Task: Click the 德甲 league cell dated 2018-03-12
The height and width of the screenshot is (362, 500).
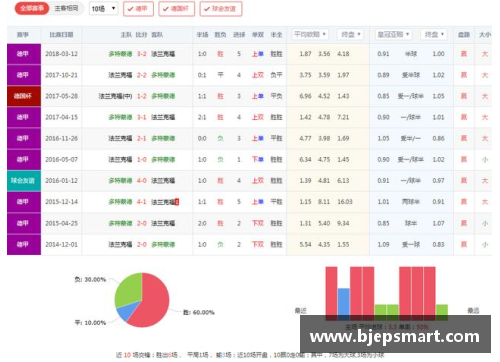Action: coord(24,54)
